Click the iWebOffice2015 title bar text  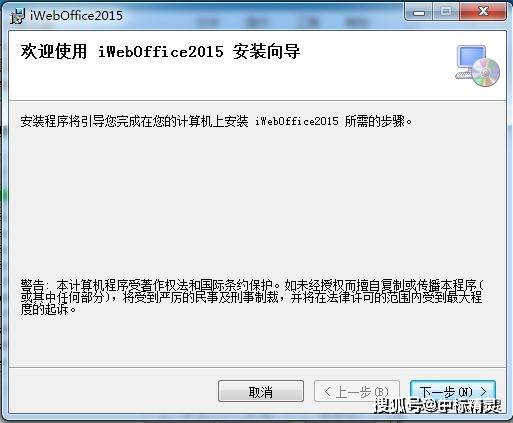76,15
